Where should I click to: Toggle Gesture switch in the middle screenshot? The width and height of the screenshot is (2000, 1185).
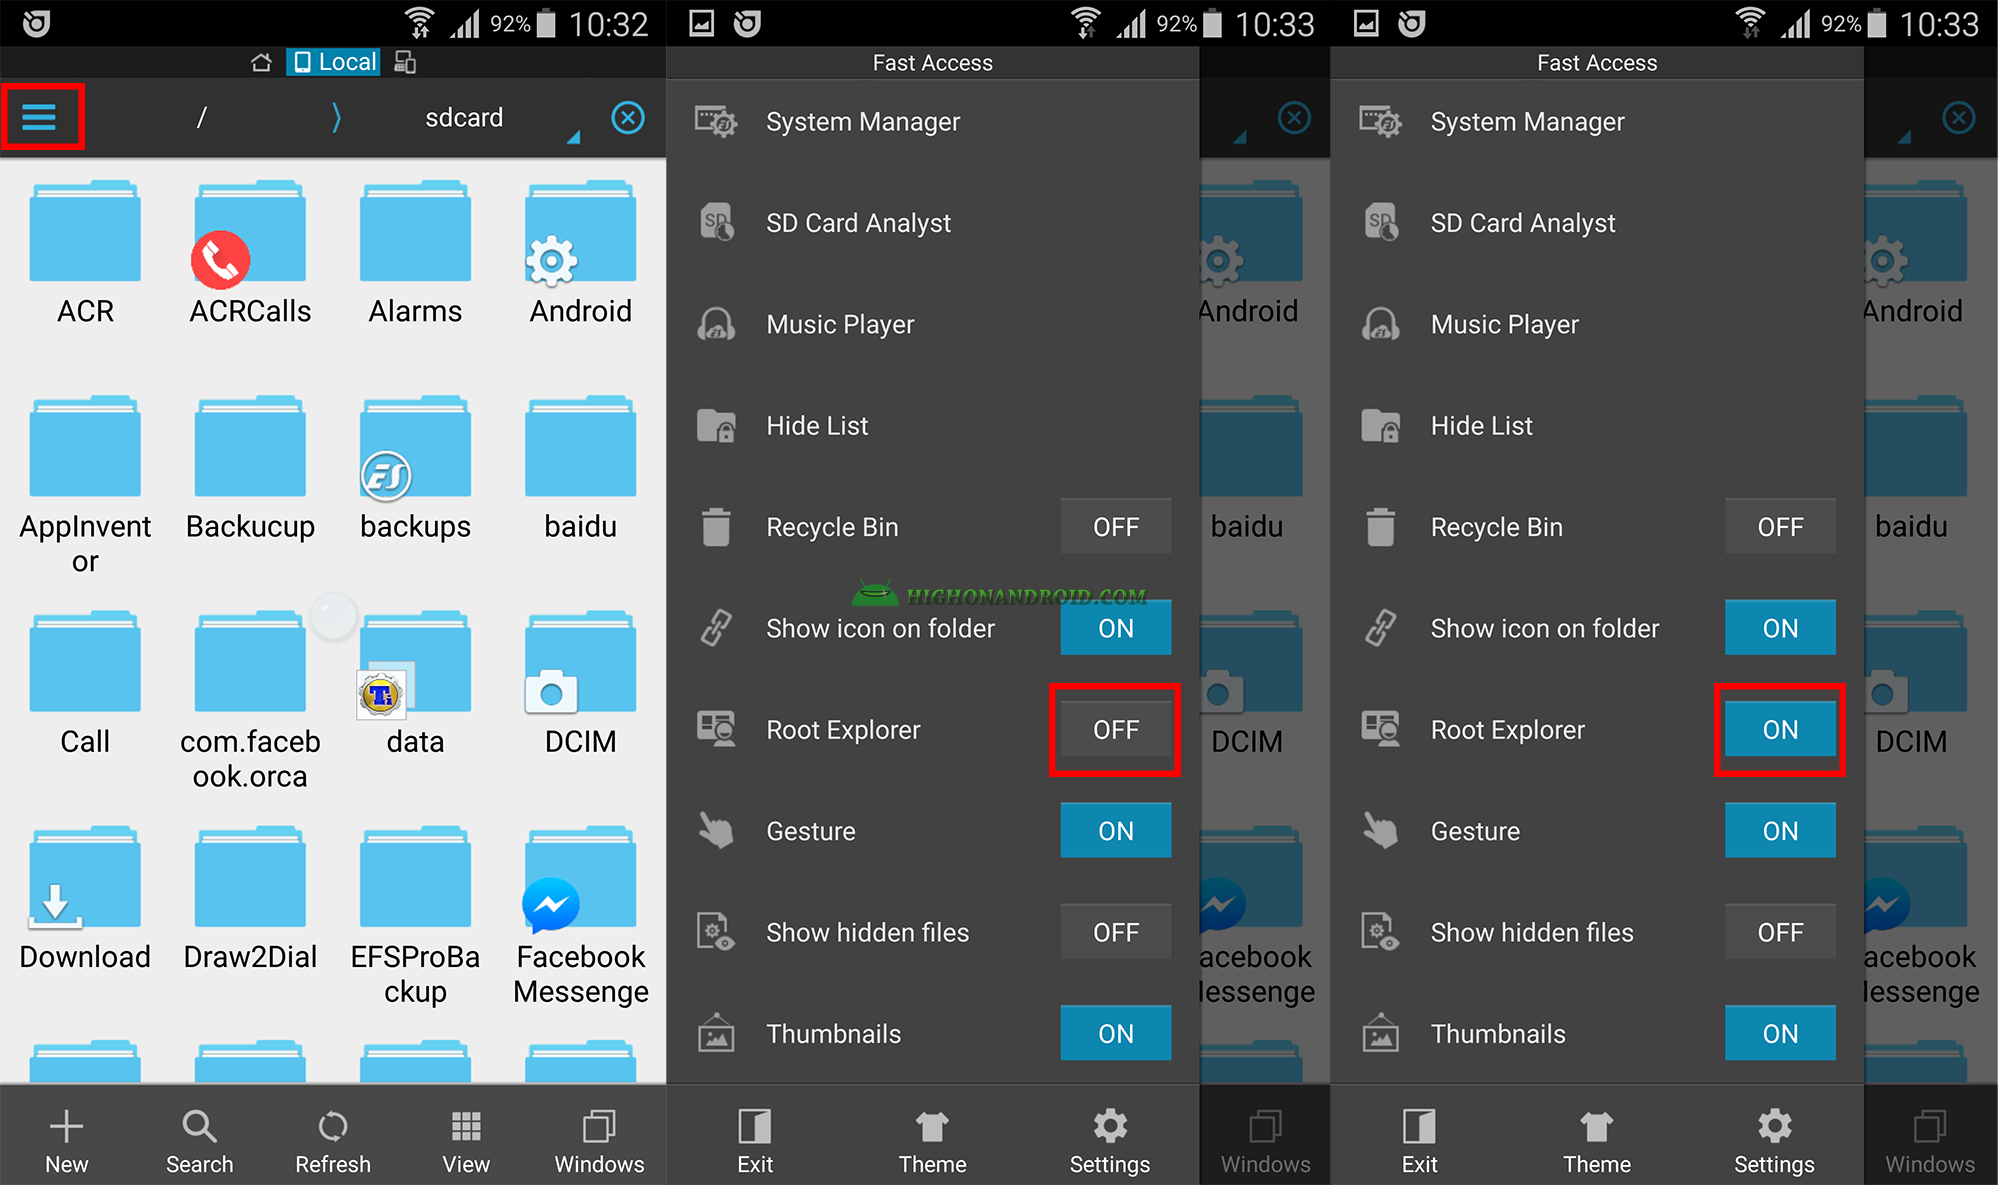pos(1116,831)
